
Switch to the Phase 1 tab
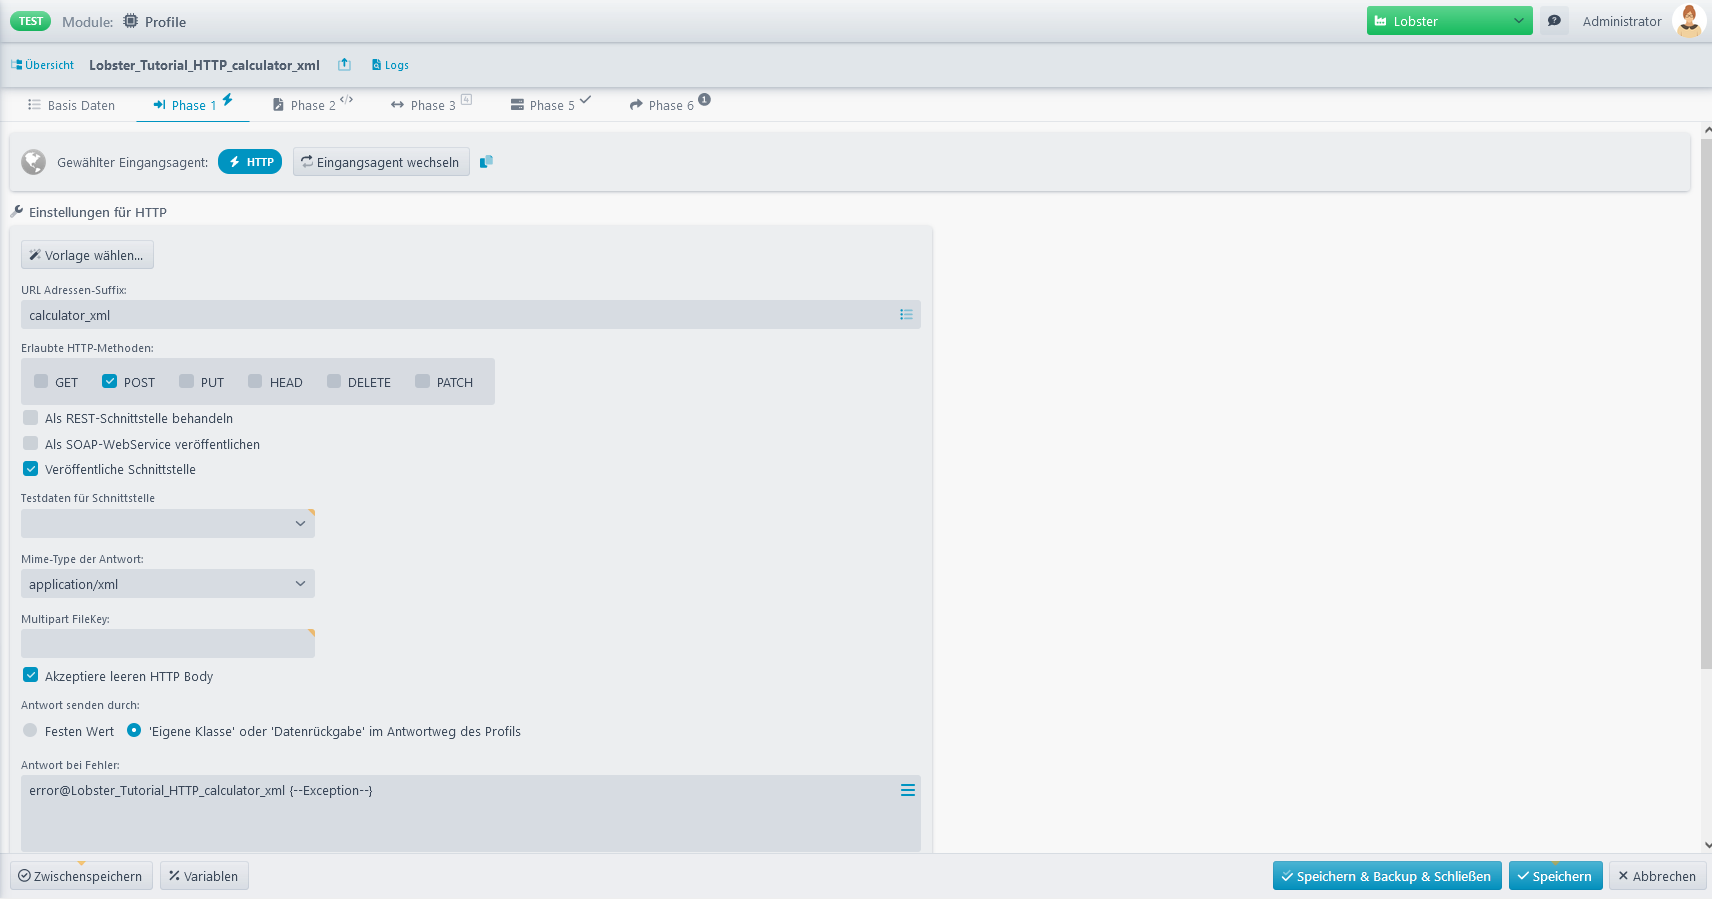click(x=192, y=105)
